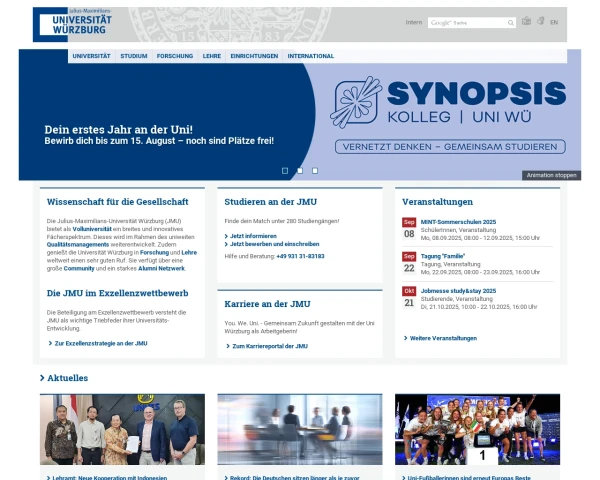
Task: Open the Forschung link in text
Action: 154,253
